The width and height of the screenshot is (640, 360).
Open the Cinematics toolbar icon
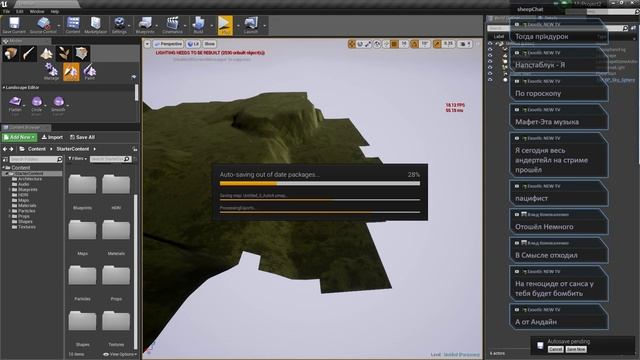(172, 25)
